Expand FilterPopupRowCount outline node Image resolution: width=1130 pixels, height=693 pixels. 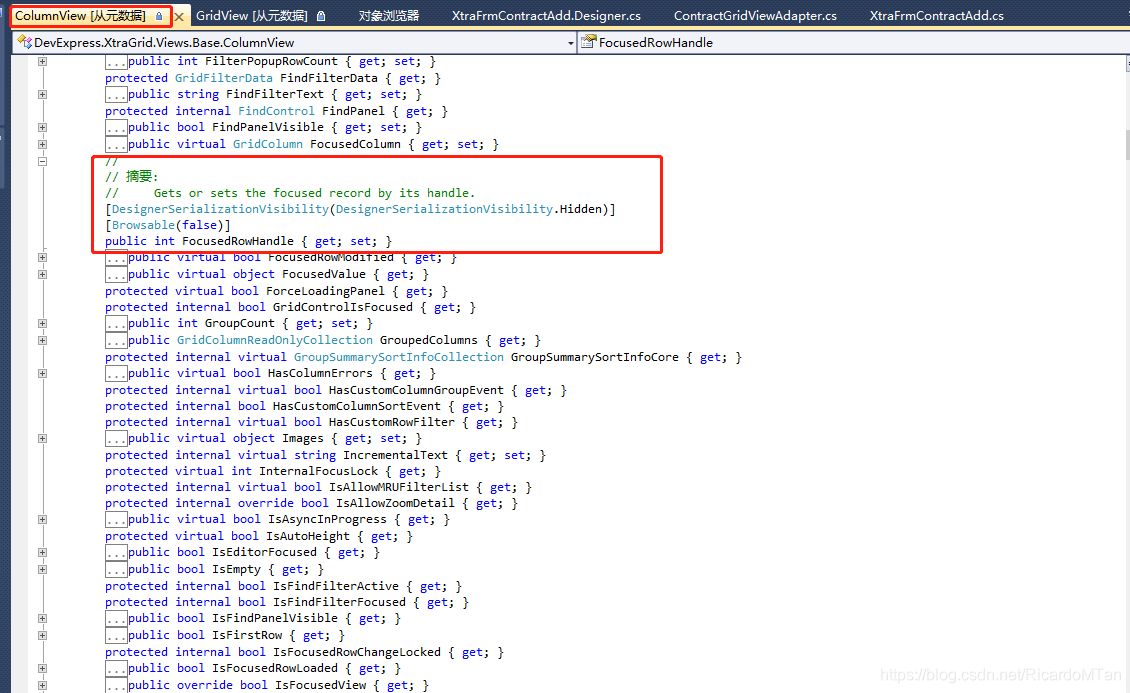click(43, 61)
